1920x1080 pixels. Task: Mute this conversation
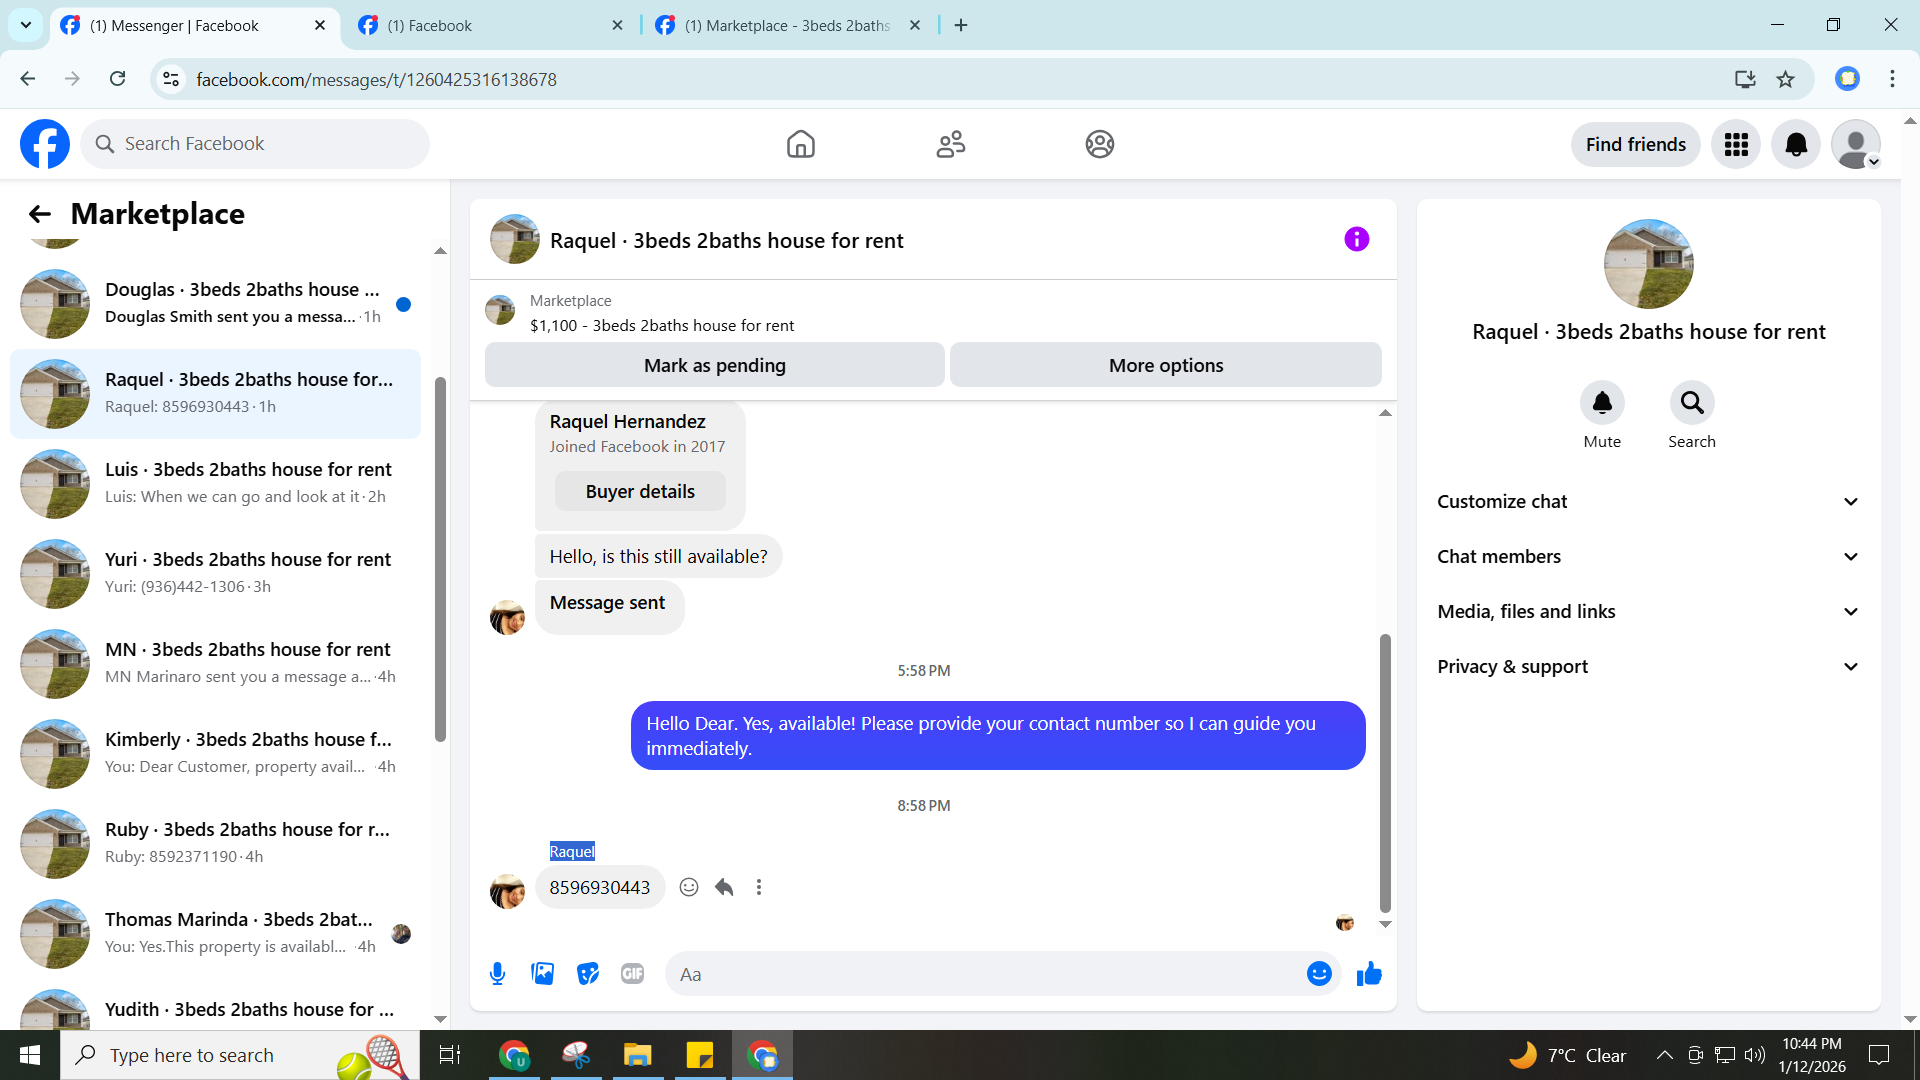[x=1601, y=403]
